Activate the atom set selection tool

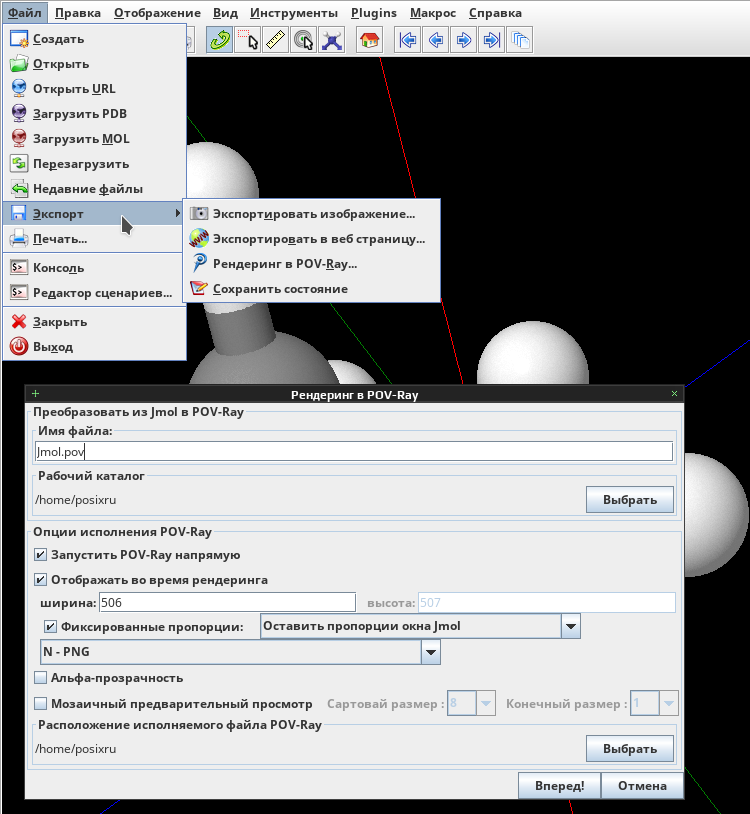(x=248, y=40)
